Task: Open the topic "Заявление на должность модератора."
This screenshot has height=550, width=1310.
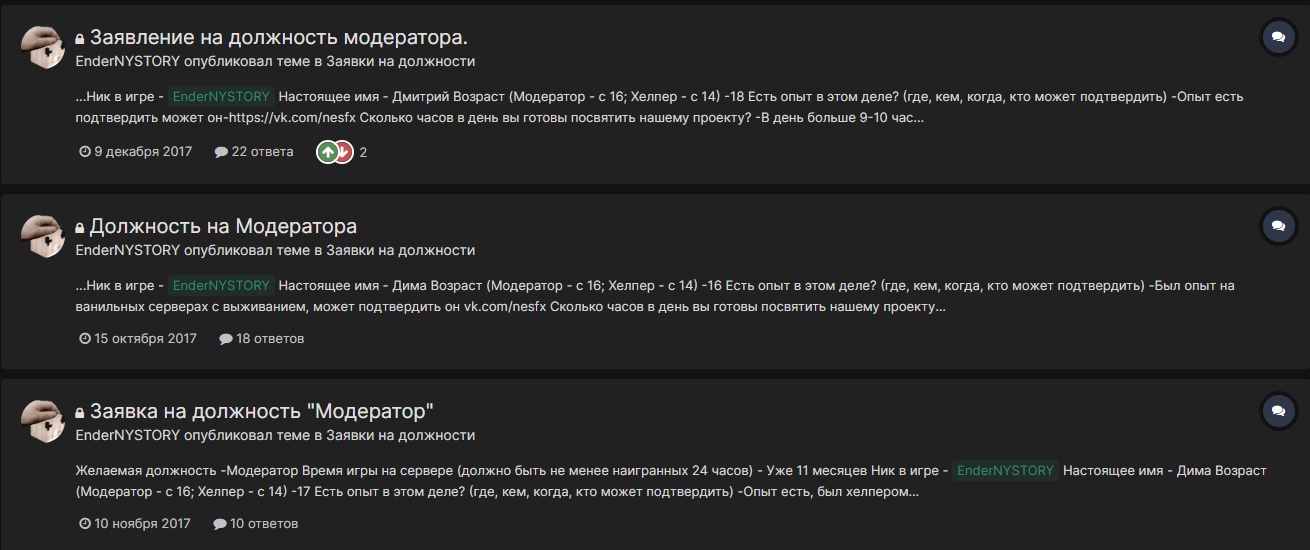Action: pyautogui.click(x=279, y=38)
